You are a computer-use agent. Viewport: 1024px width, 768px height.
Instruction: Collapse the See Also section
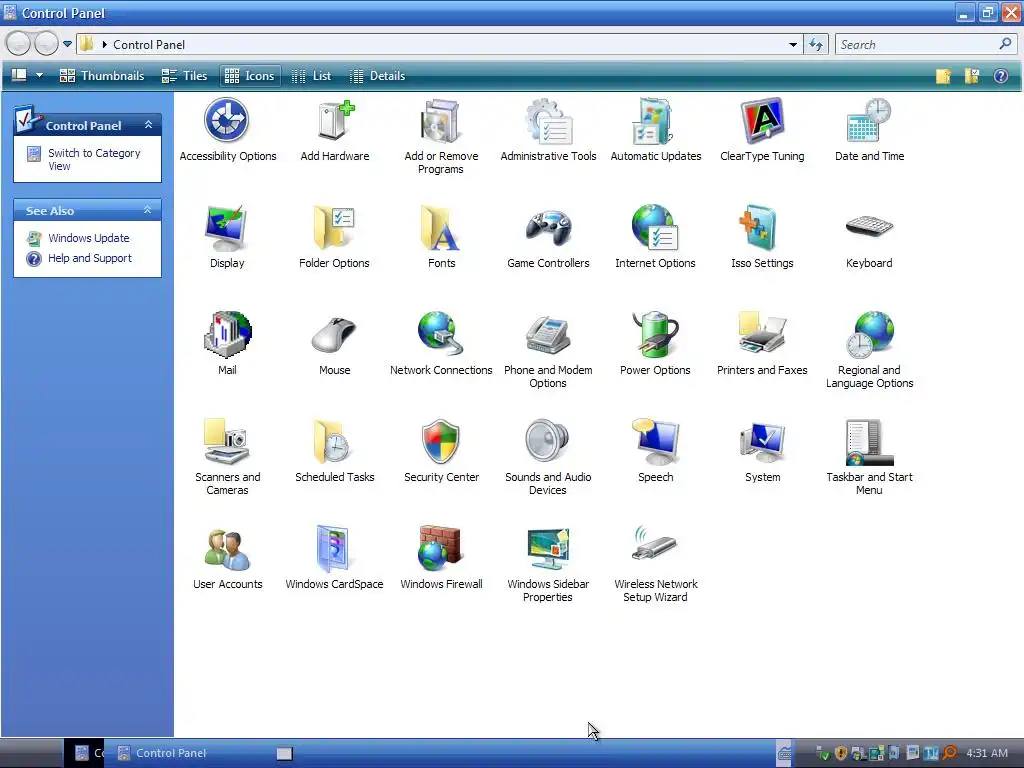click(148, 210)
